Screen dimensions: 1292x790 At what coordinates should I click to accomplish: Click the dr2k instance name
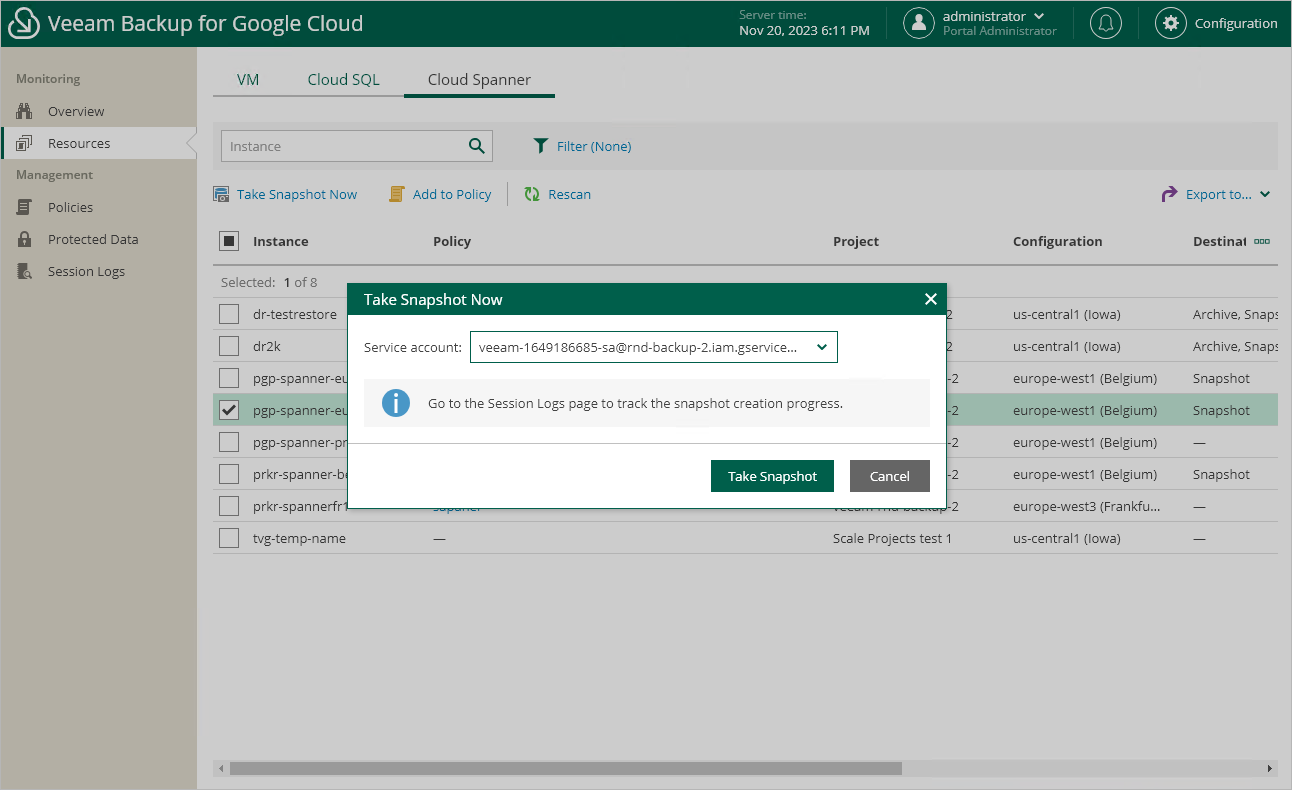click(268, 346)
